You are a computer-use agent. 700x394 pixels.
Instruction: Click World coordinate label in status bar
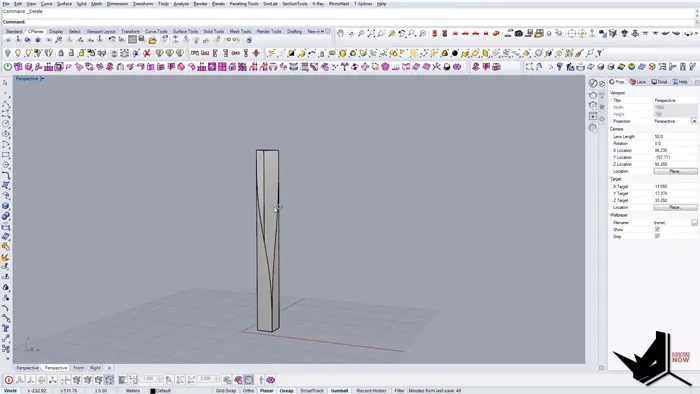pyautogui.click(x=10, y=390)
